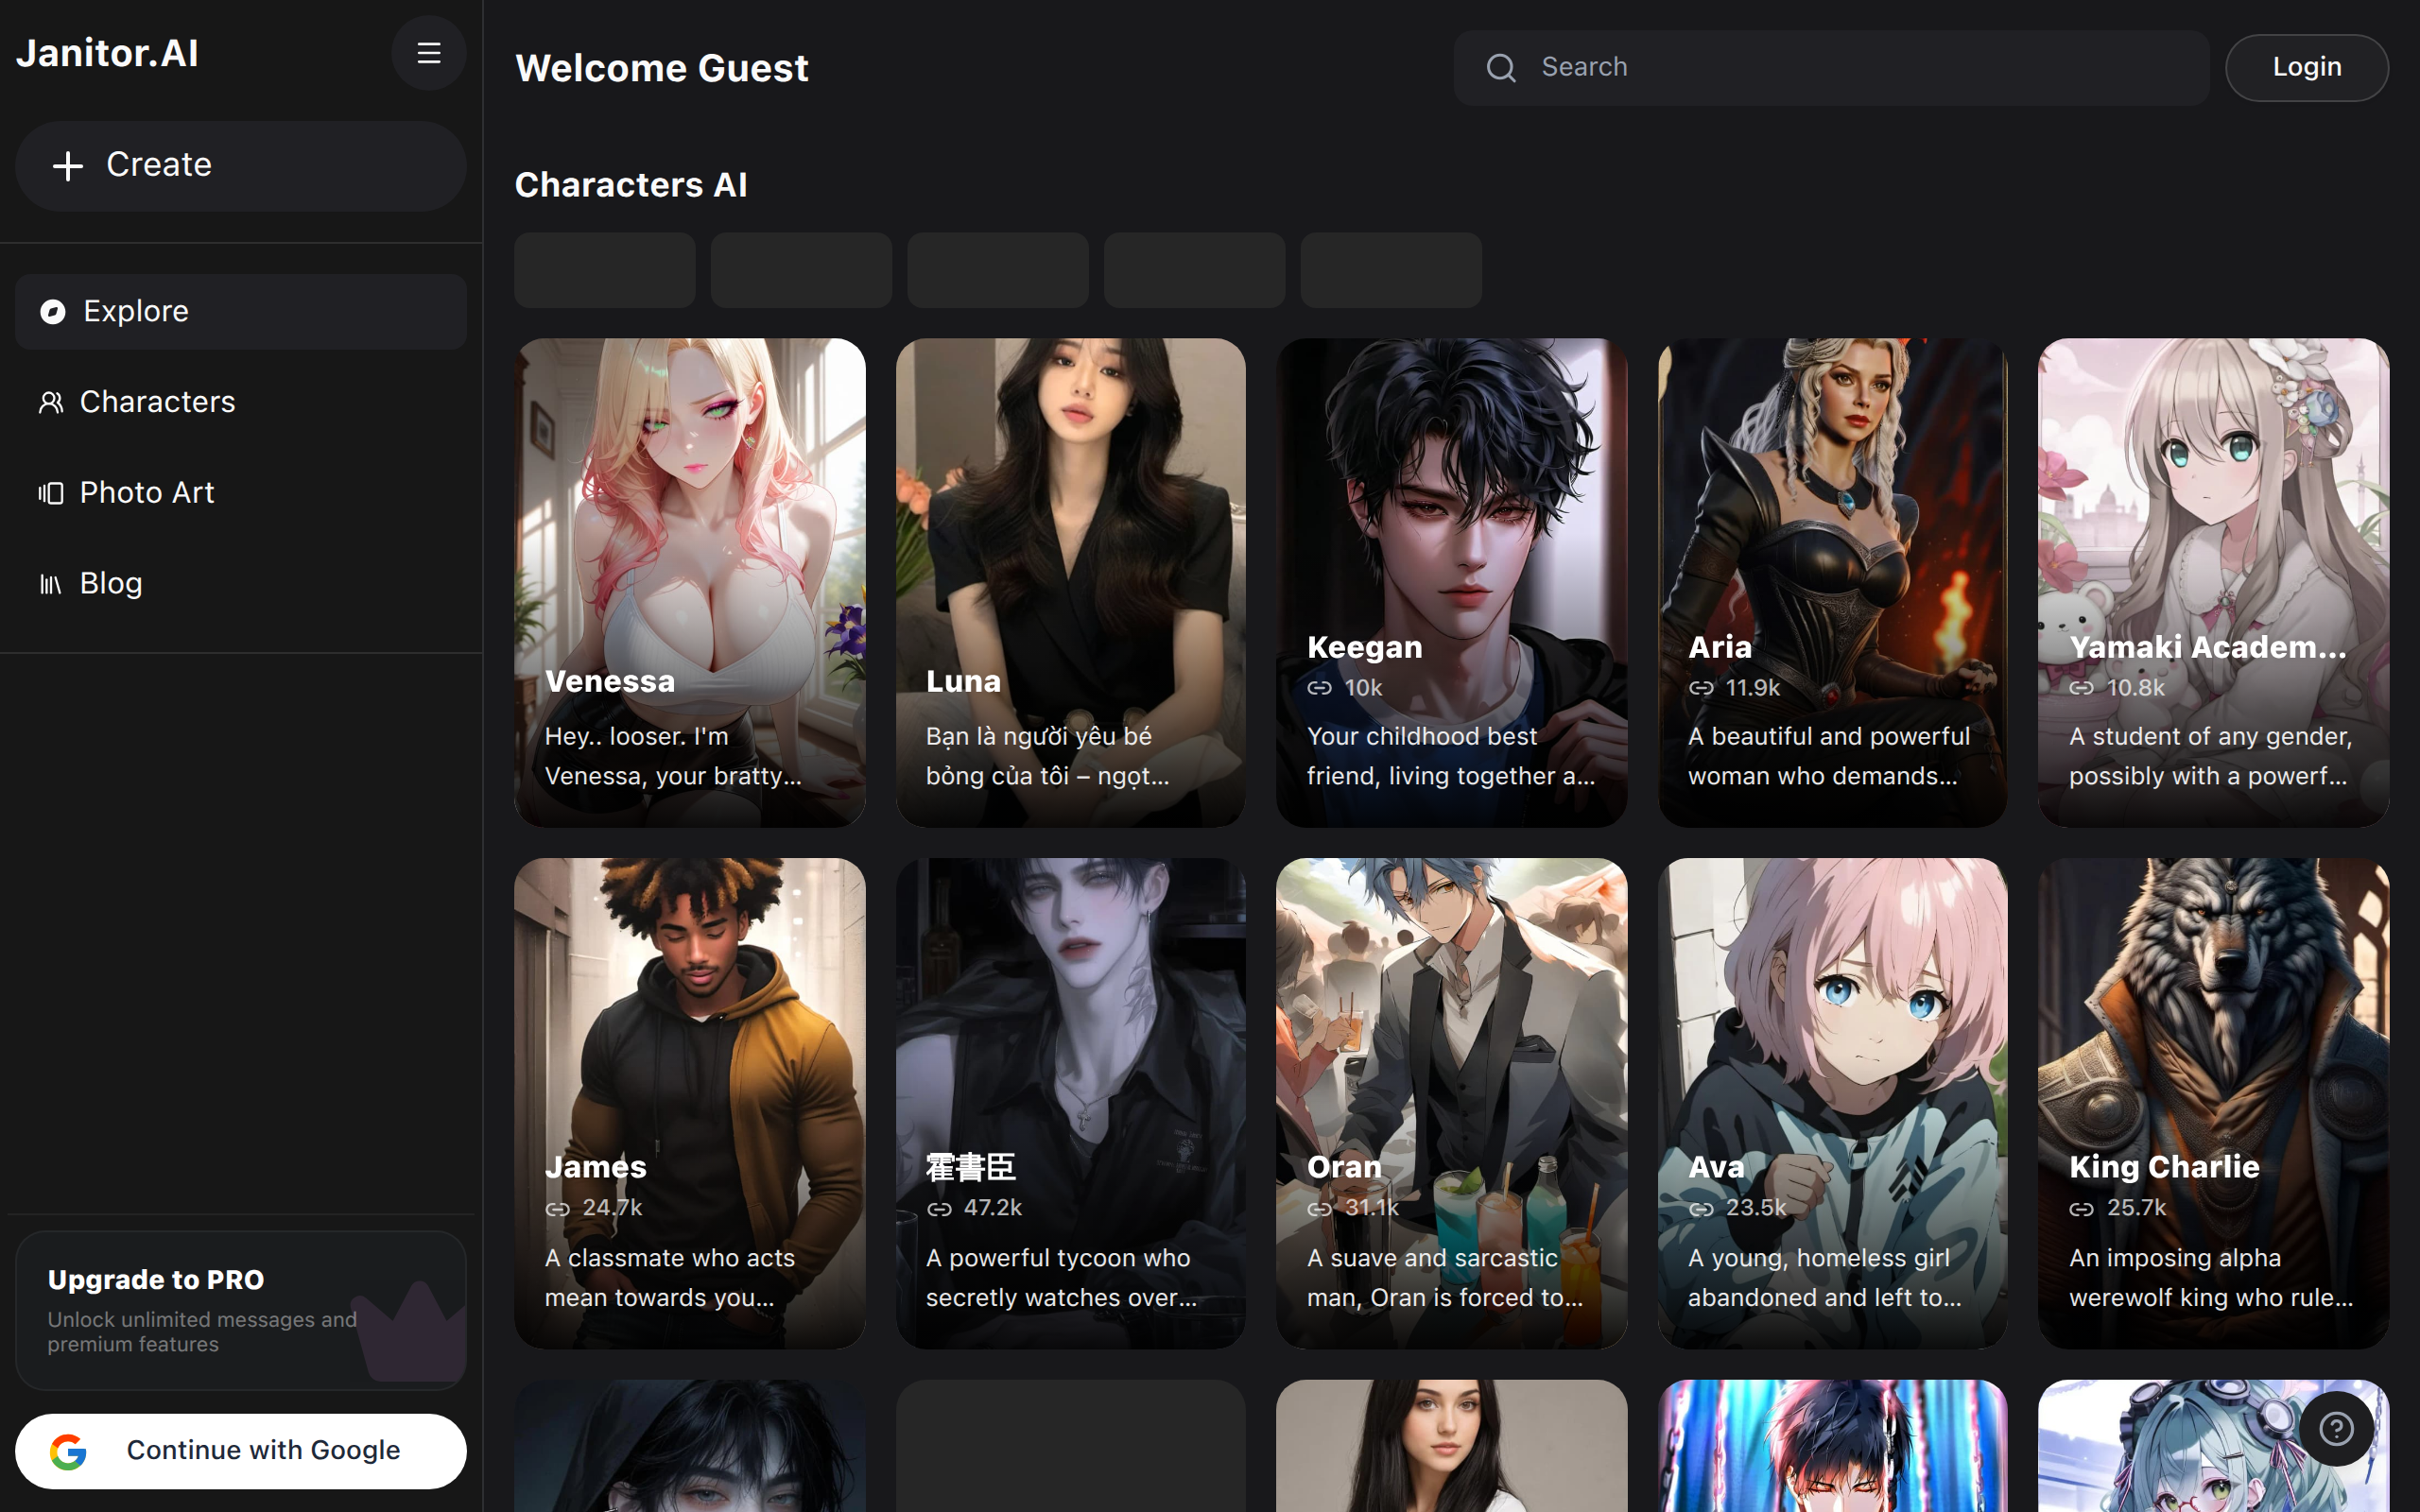
Task: Click the Photo Art sidebar icon
Action: click(51, 493)
